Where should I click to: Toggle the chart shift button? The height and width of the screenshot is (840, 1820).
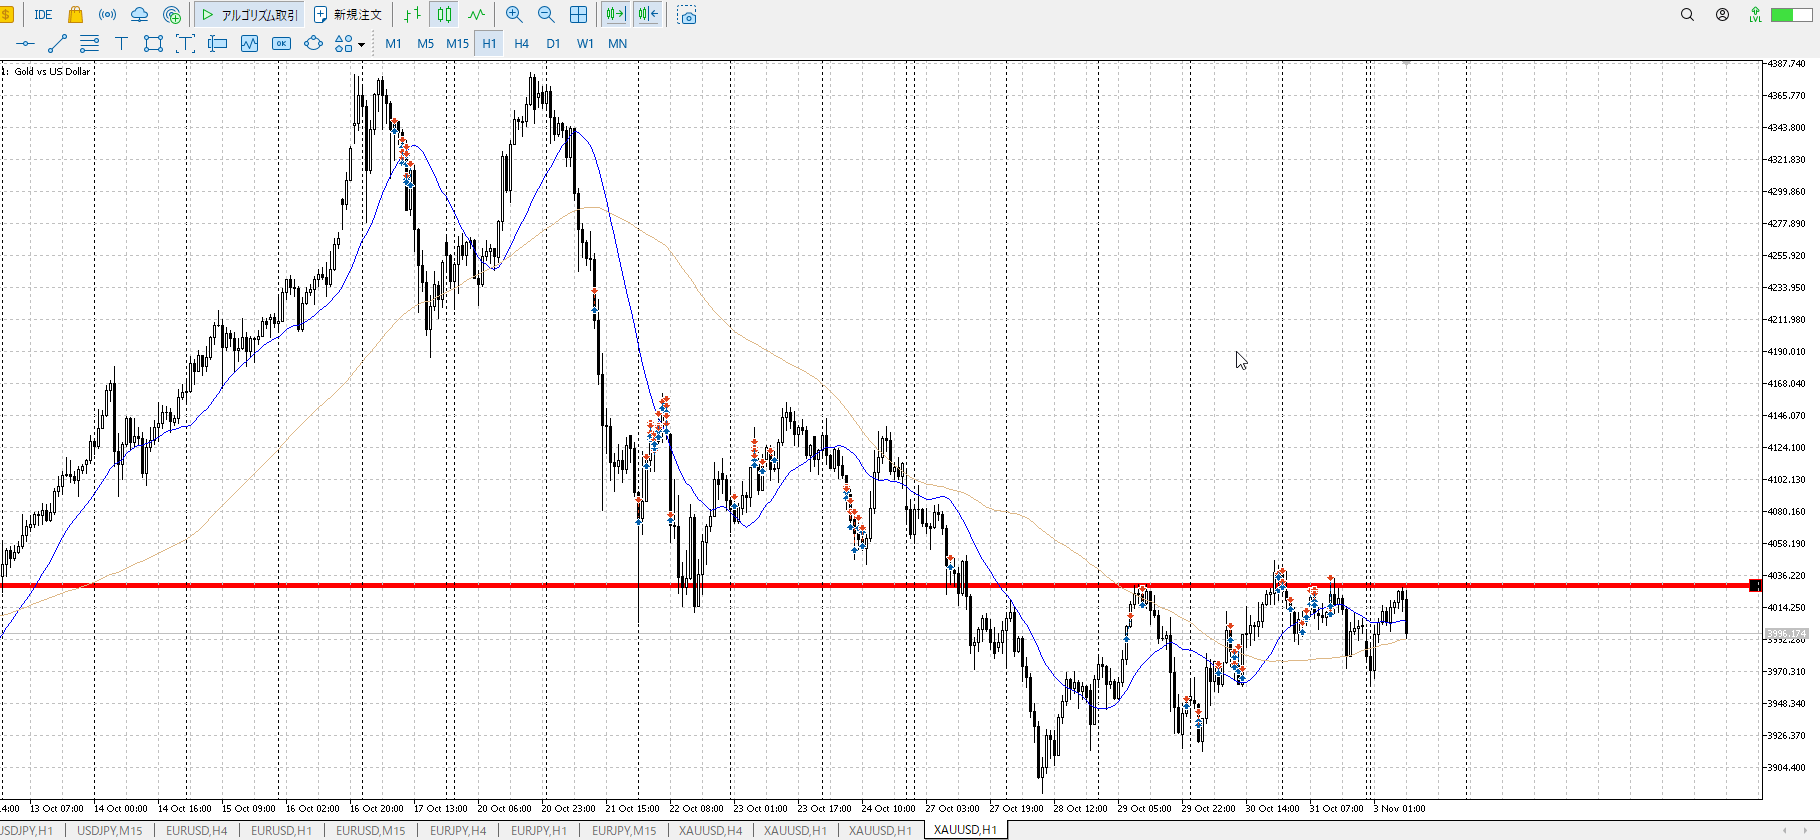pyautogui.click(x=648, y=15)
